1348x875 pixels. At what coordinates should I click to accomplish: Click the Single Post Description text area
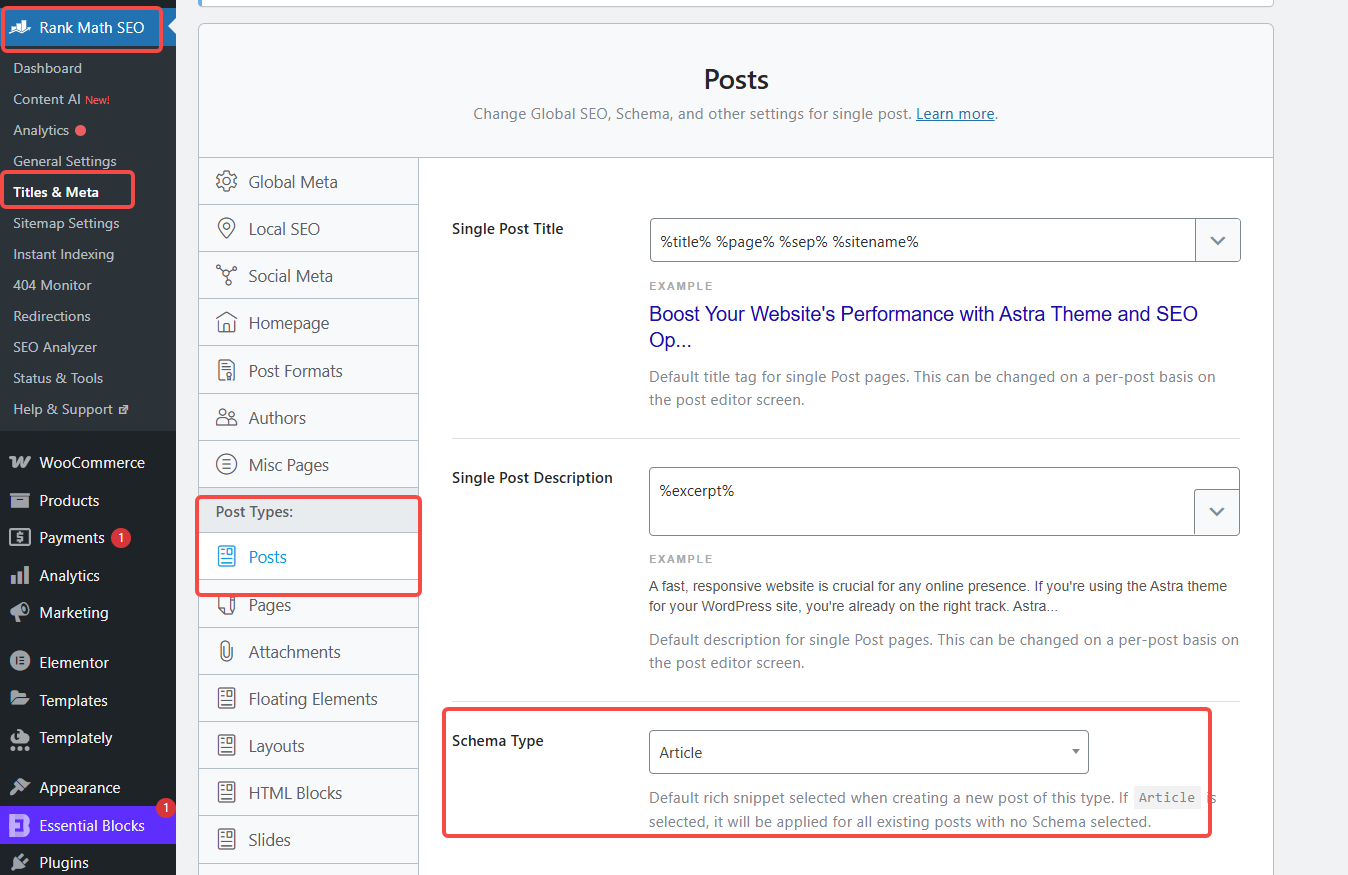click(x=920, y=501)
